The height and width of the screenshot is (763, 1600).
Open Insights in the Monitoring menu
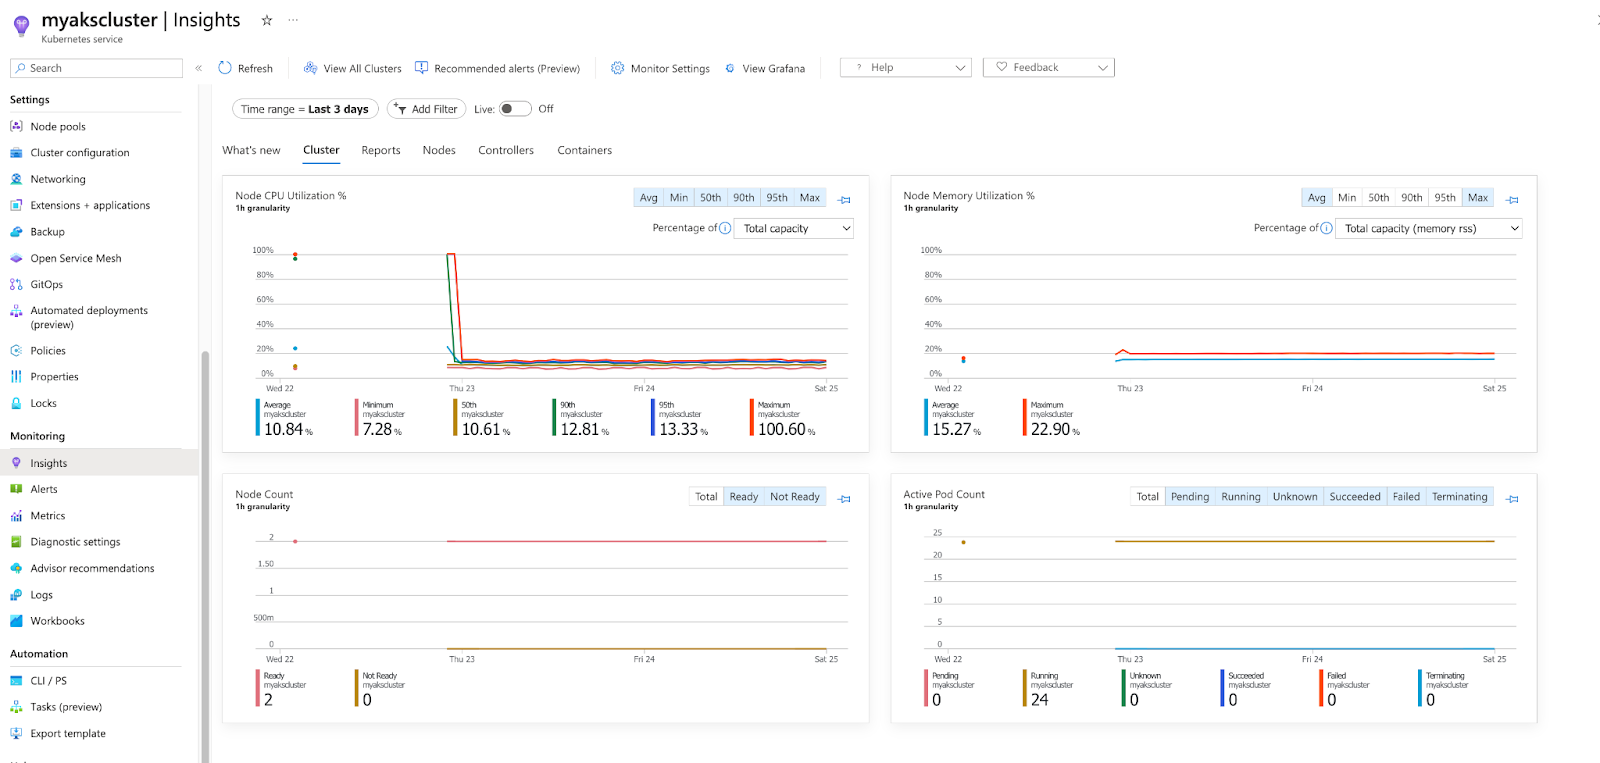(99, 463)
